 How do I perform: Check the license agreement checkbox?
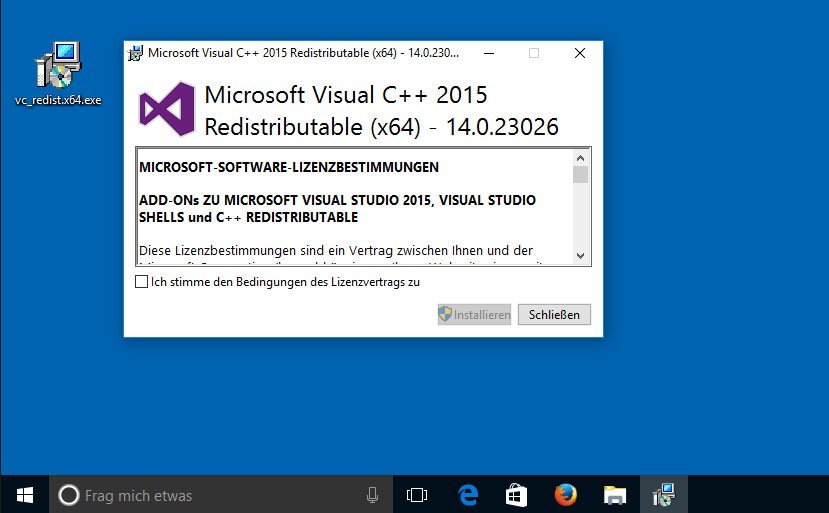tap(141, 282)
